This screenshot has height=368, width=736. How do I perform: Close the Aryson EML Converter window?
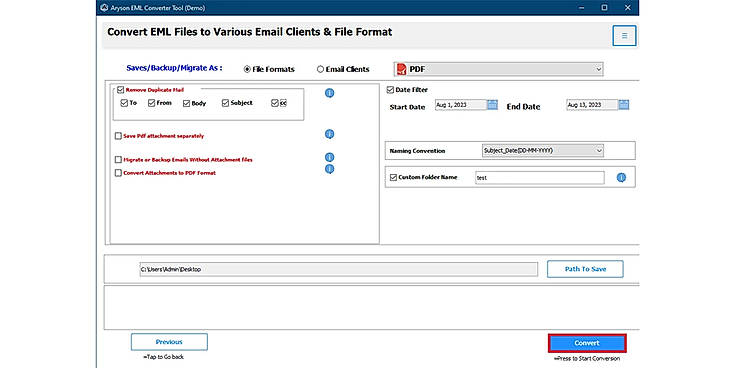pyautogui.click(x=628, y=8)
